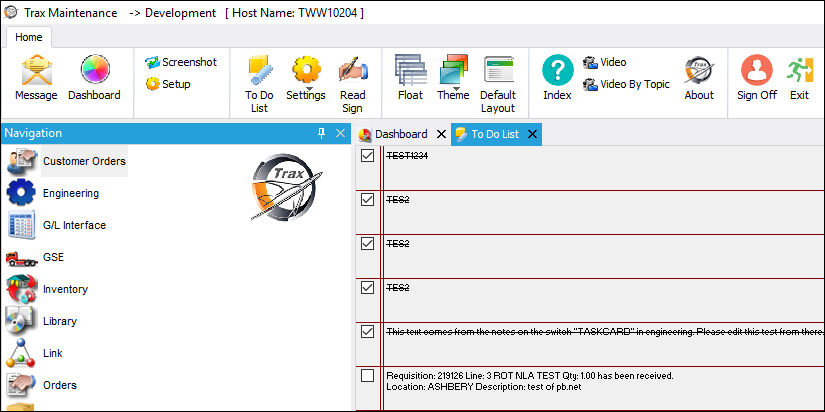Open the Video help item
Image resolution: width=825 pixels, height=412 pixels.
(x=605, y=62)
